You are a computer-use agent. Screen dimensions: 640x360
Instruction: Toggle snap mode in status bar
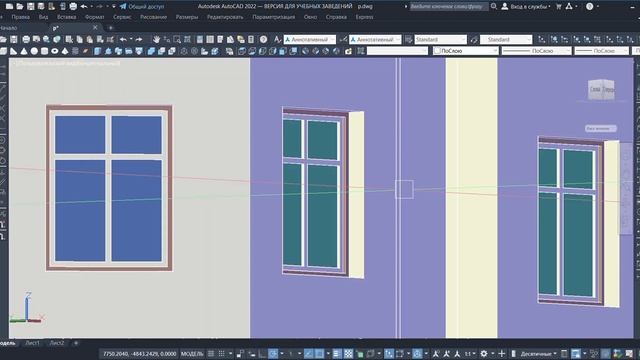point(221,354)
